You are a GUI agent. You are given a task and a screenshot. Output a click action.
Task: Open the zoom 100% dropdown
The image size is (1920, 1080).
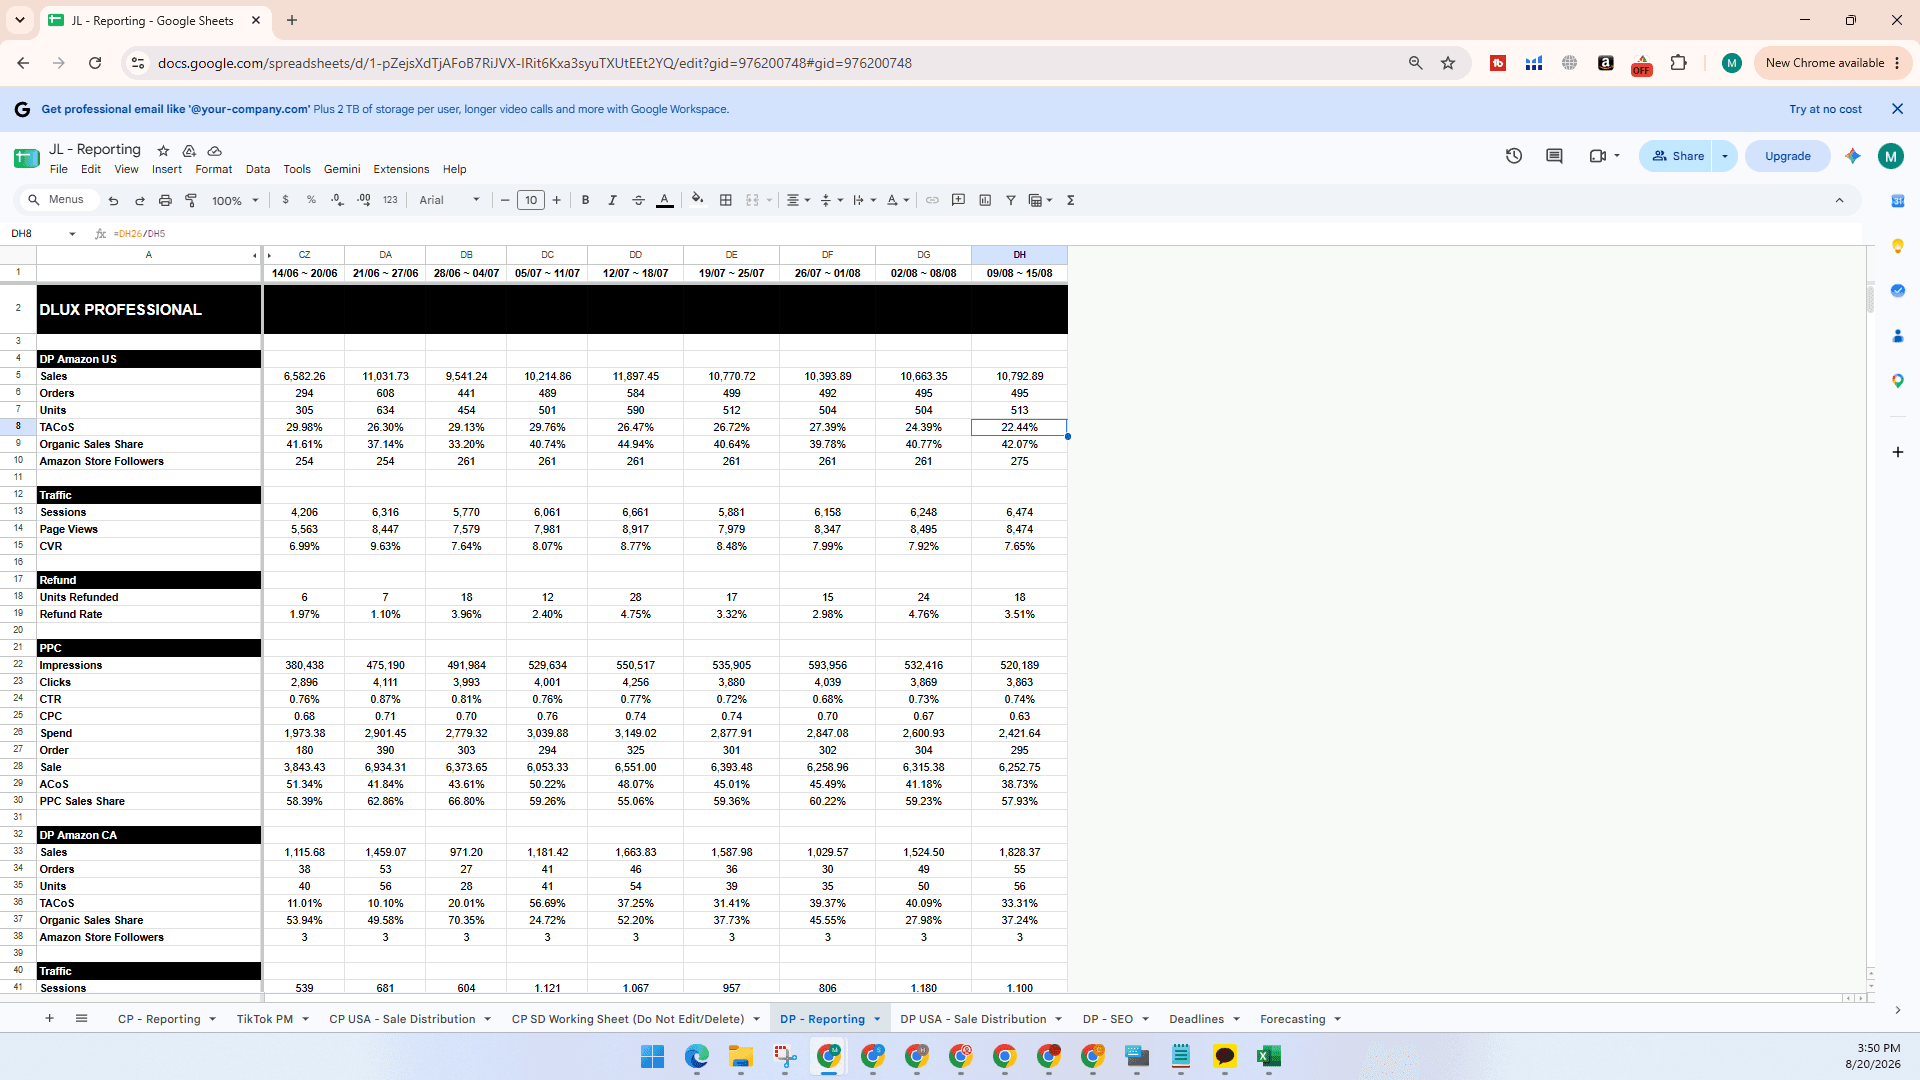pyautogui.click(x=235, y=200)
